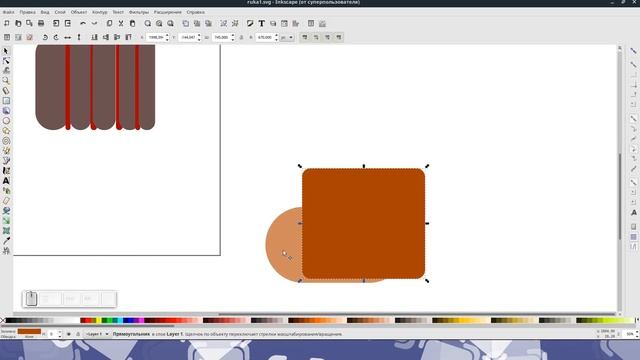Open the Объект menu

coord(79,12)
